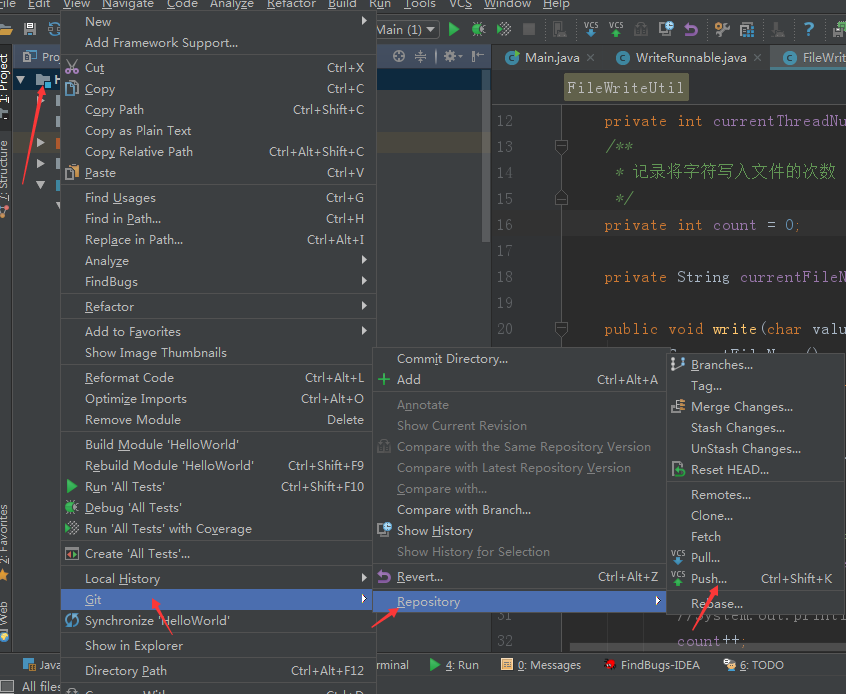Start the Debug bug icon in toolbar
The image size is (846, 694).
point(479,29)
